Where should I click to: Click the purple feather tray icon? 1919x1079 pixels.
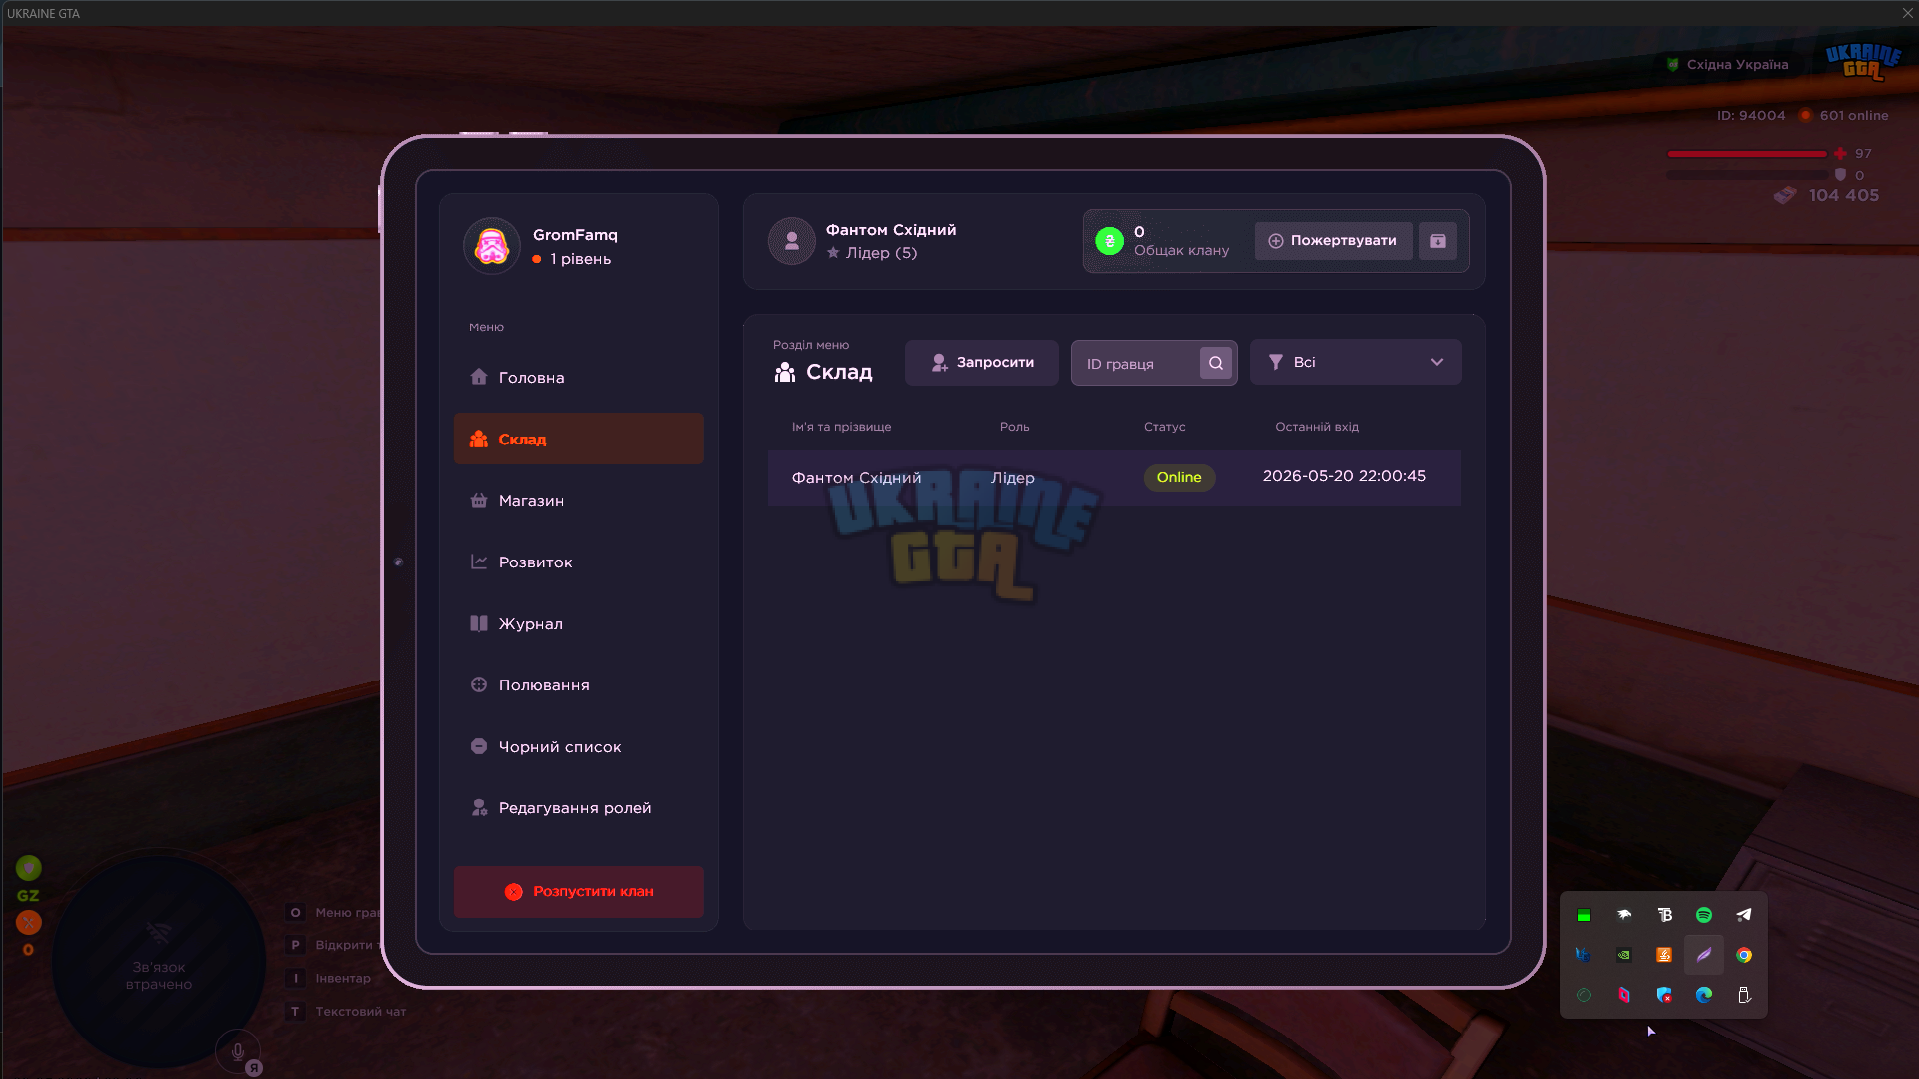pos(1704,955)
